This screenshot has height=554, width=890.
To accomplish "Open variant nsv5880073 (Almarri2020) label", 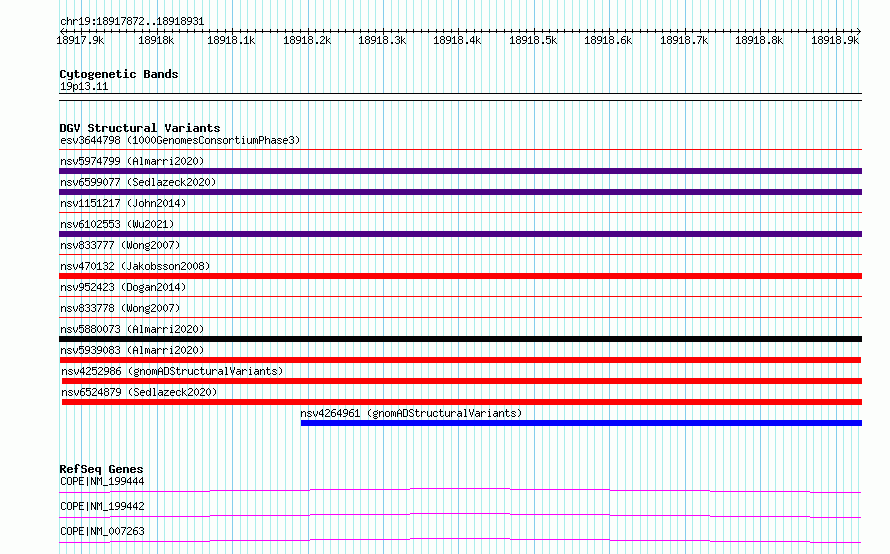I will click(132, 329).
